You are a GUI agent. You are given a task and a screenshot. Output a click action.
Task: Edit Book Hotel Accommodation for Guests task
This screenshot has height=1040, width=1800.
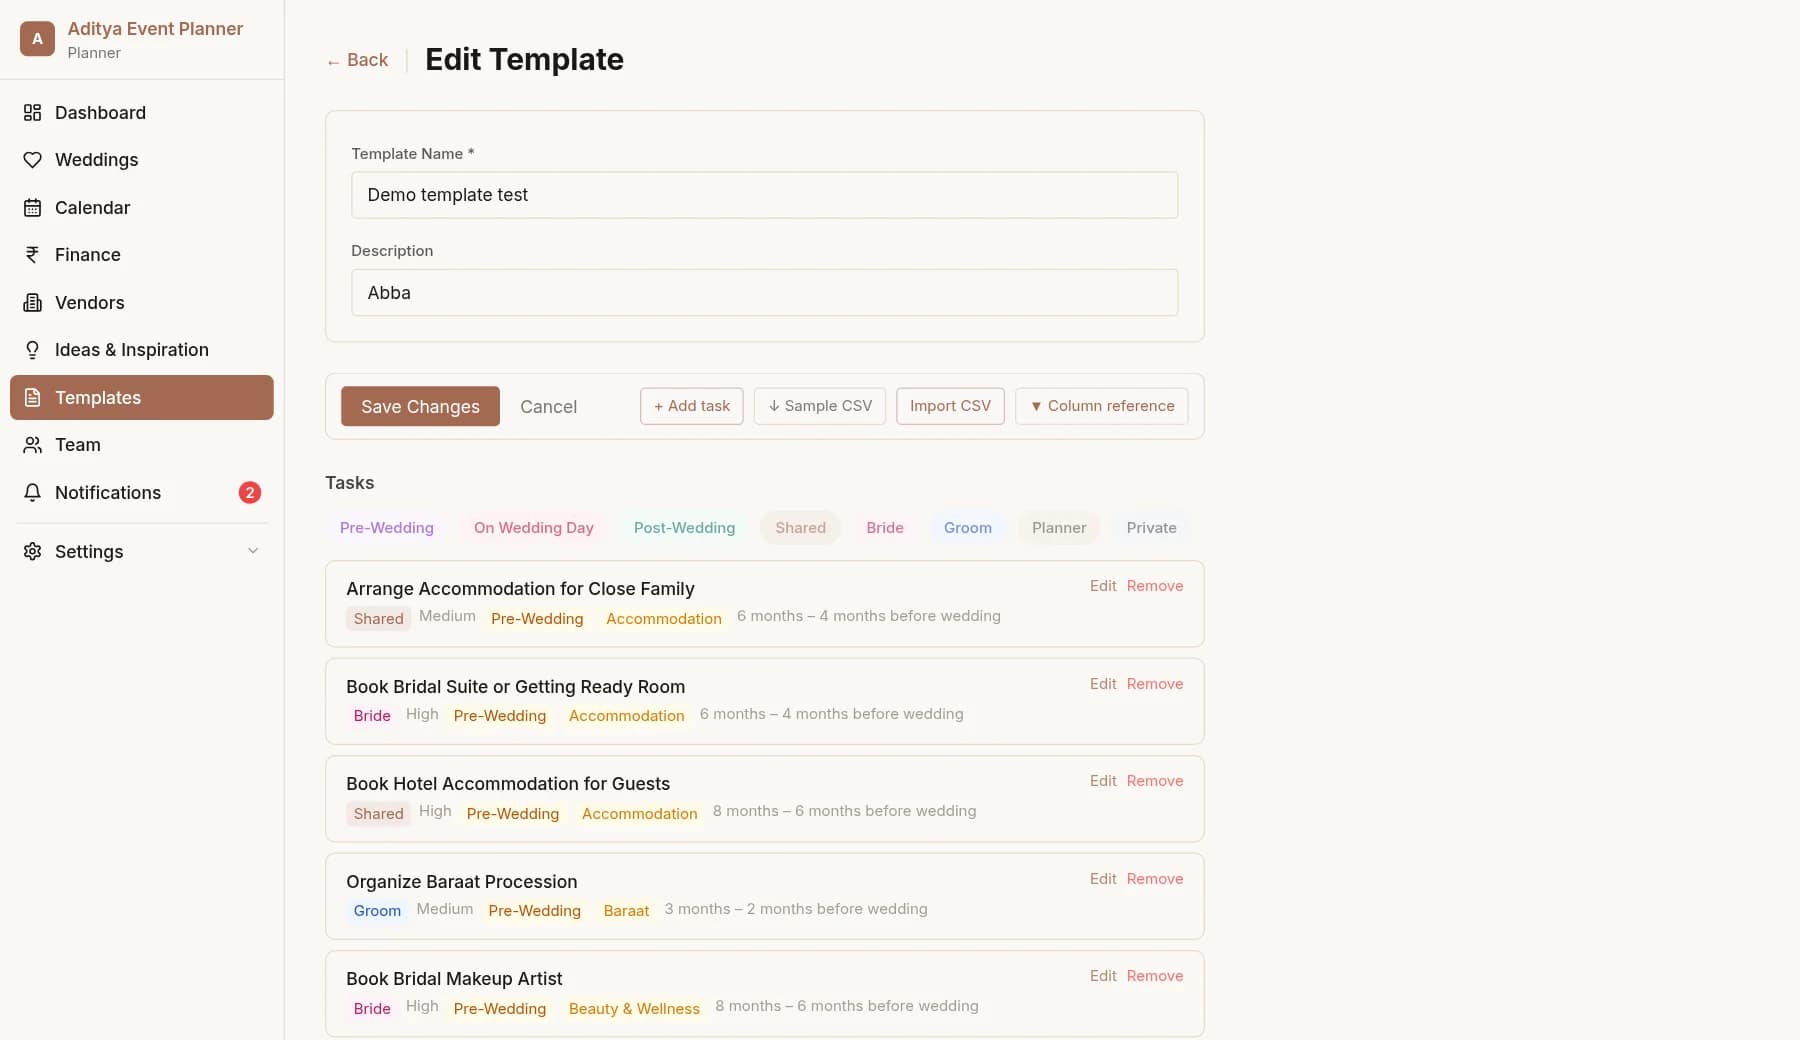tap(1103, 781)
